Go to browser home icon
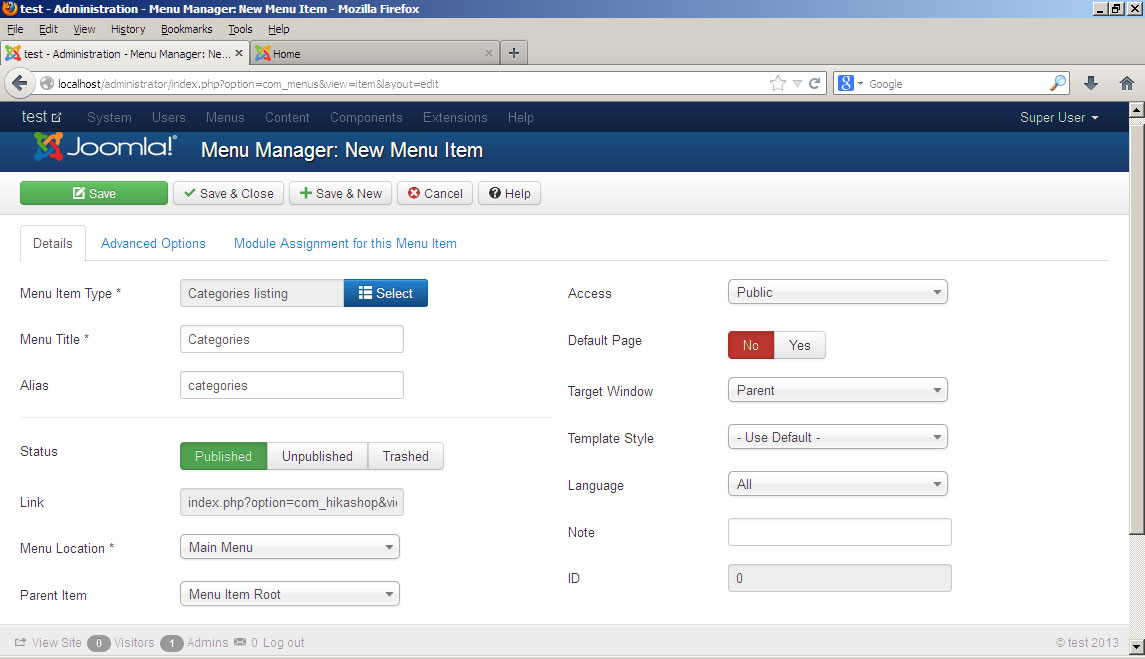 click(x=1127, y=83)
